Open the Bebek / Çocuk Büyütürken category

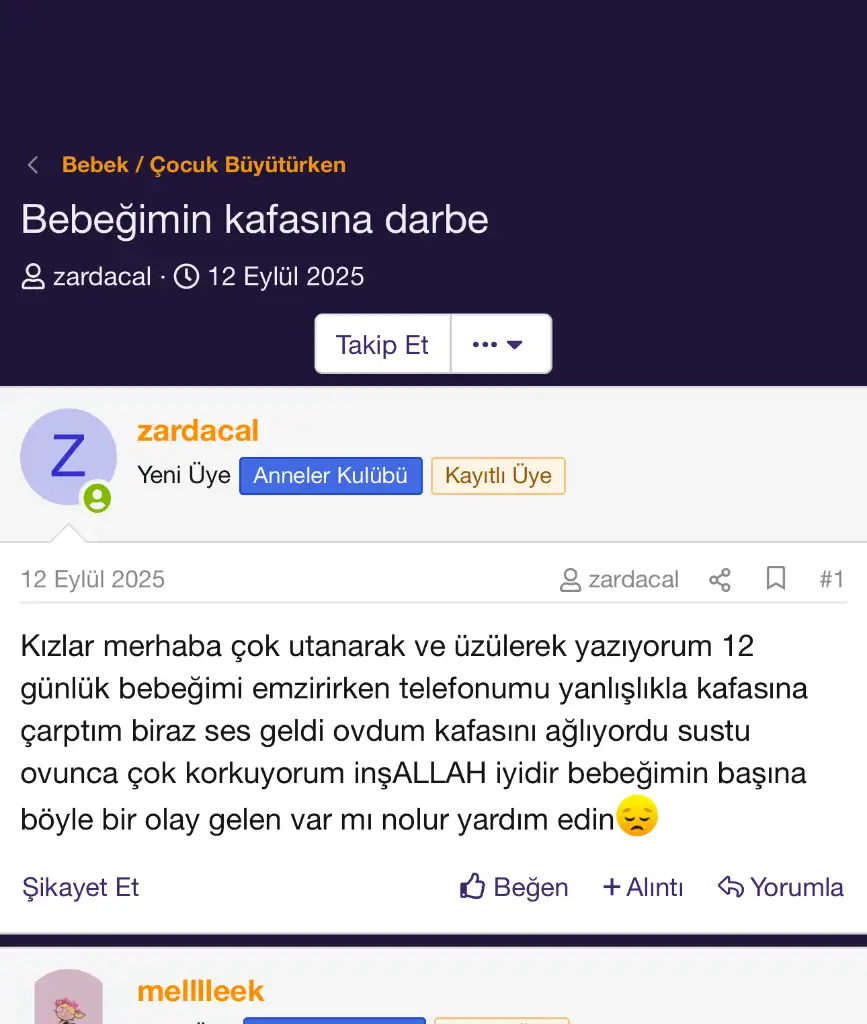(204, 165)
